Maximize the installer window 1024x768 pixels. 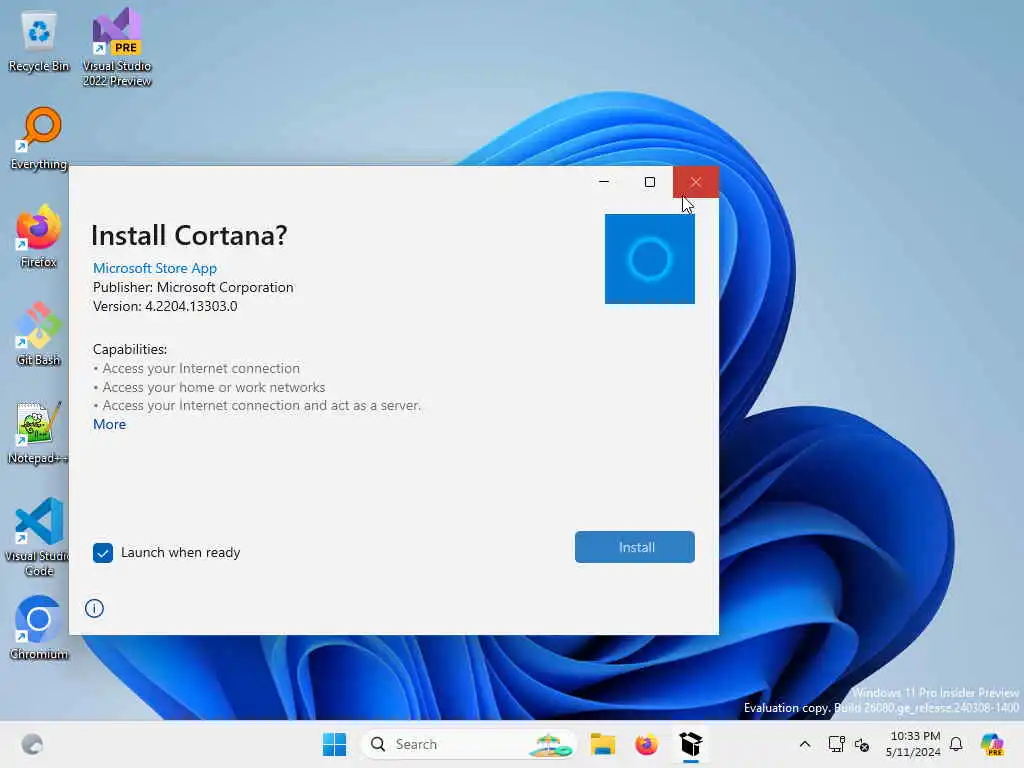[650, 182]
